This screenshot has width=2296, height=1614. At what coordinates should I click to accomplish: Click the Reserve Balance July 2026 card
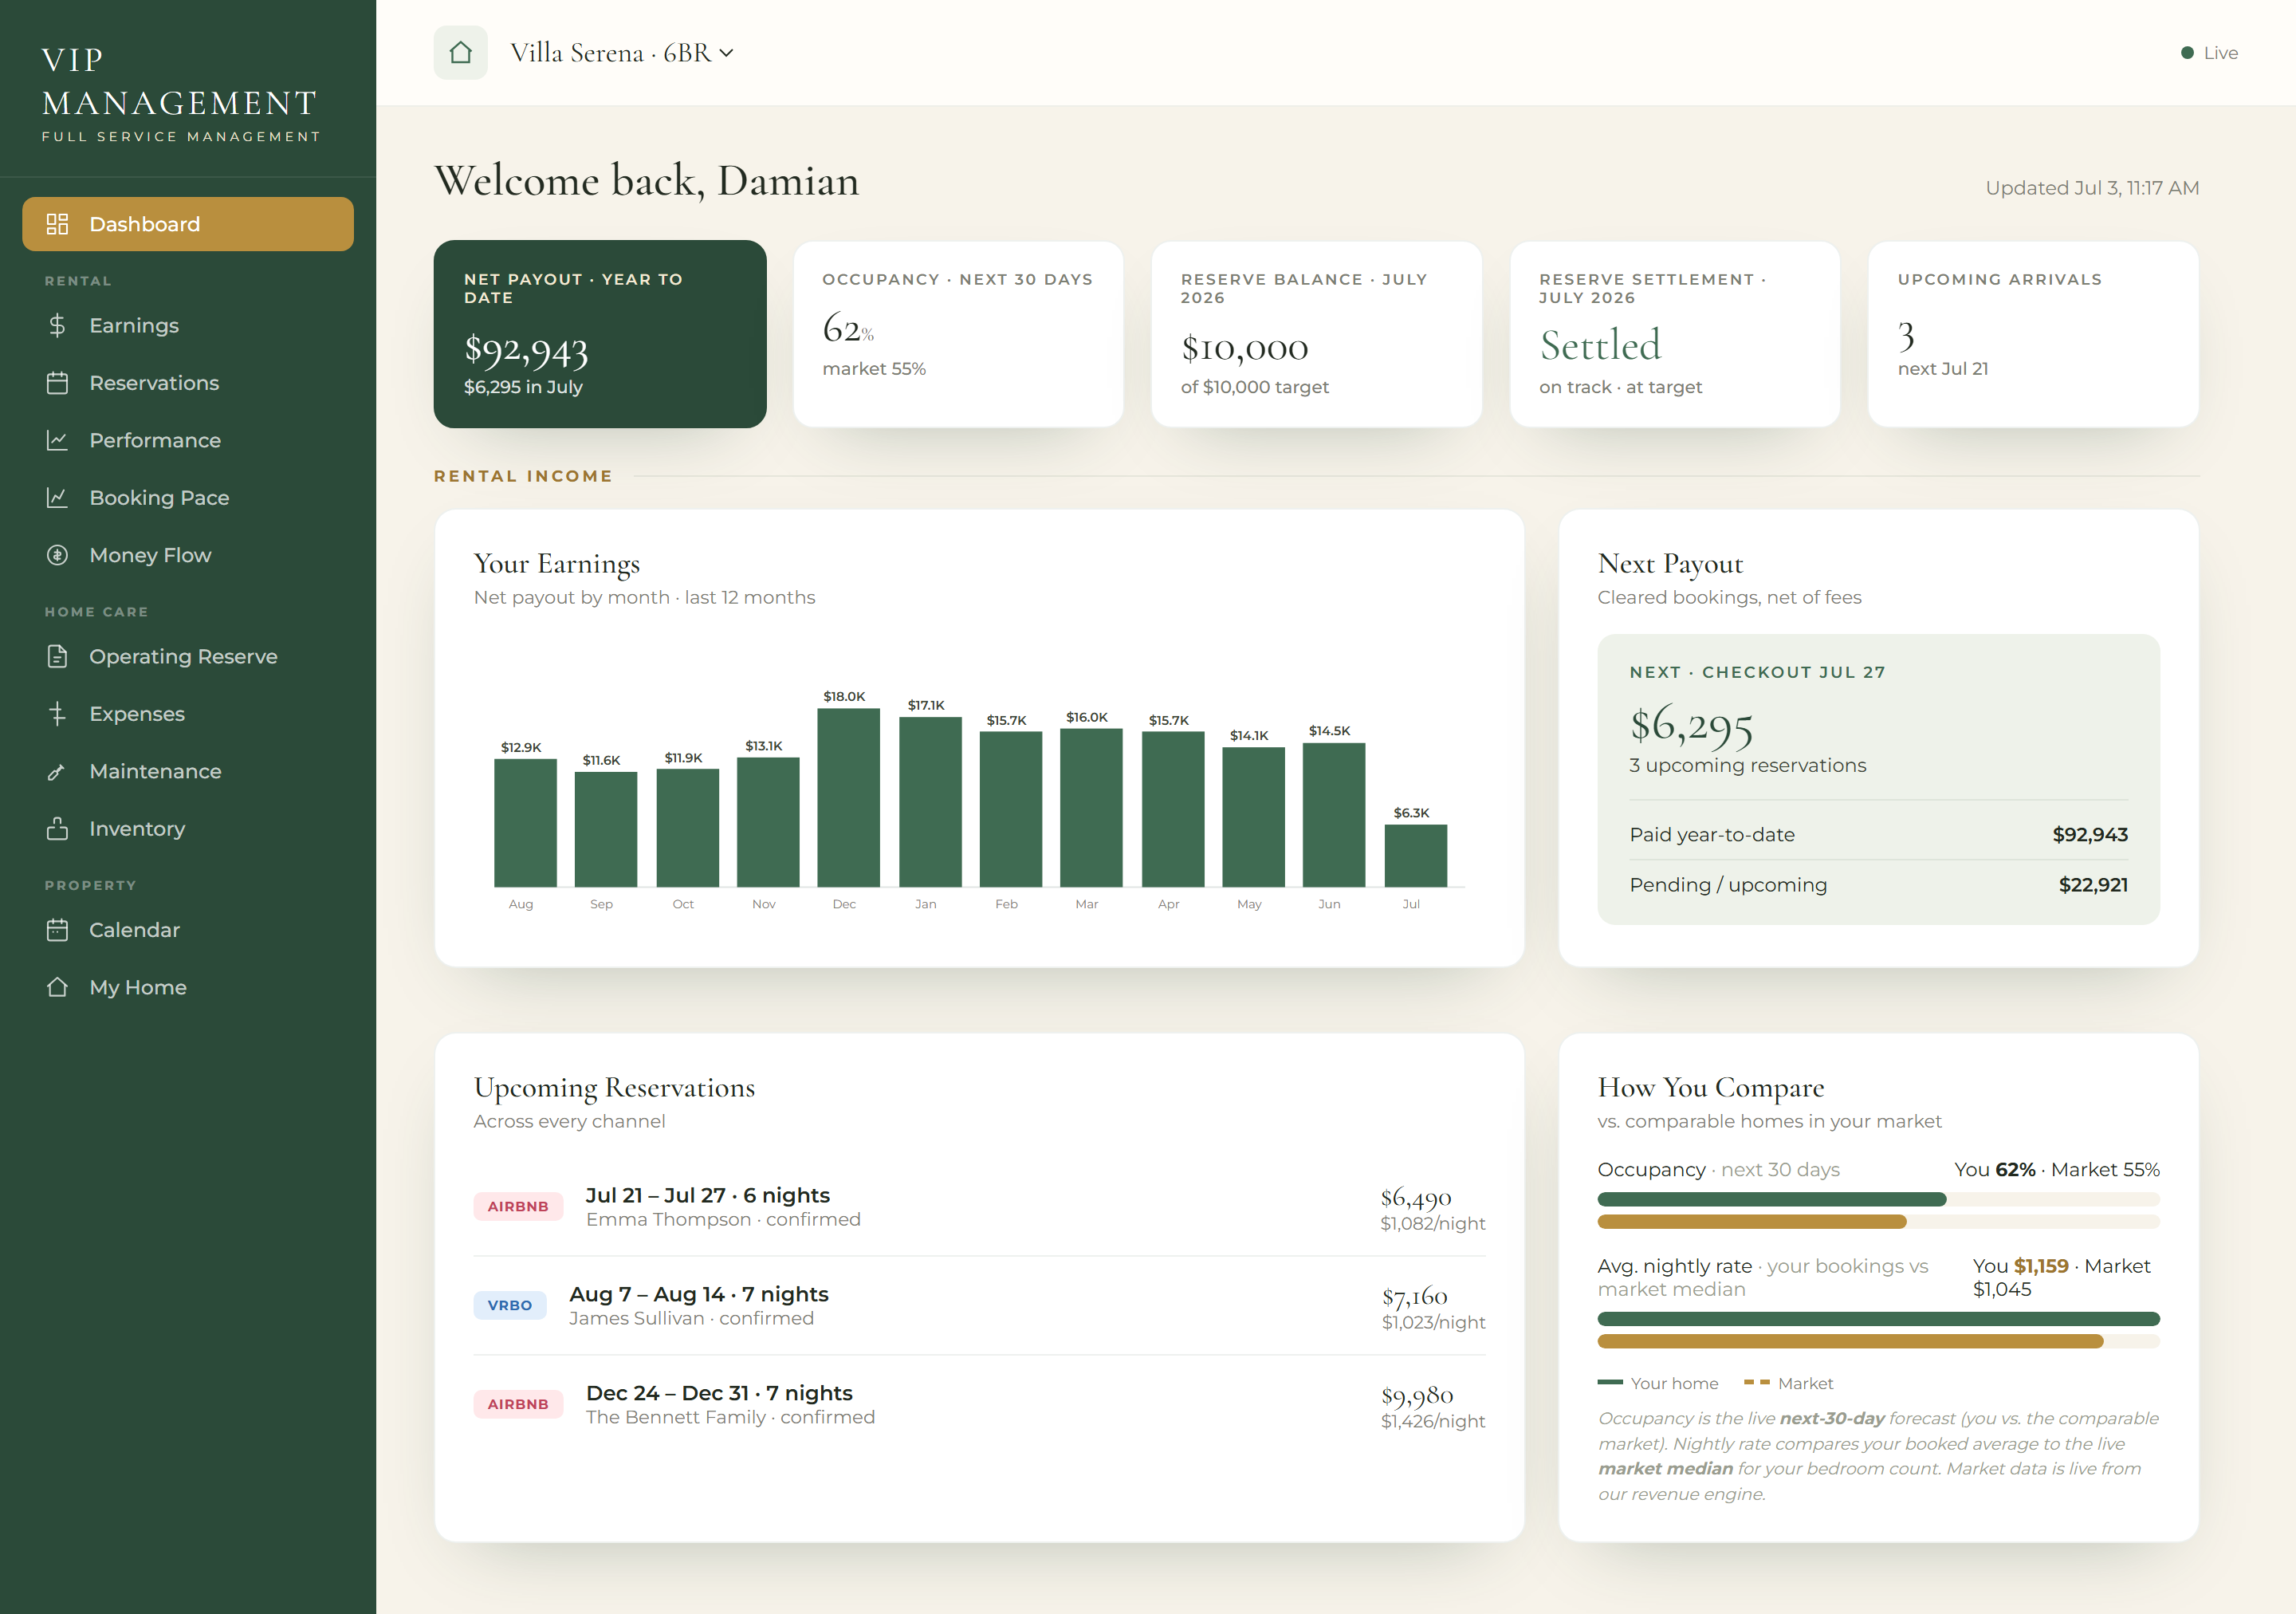click(1316, 334)
